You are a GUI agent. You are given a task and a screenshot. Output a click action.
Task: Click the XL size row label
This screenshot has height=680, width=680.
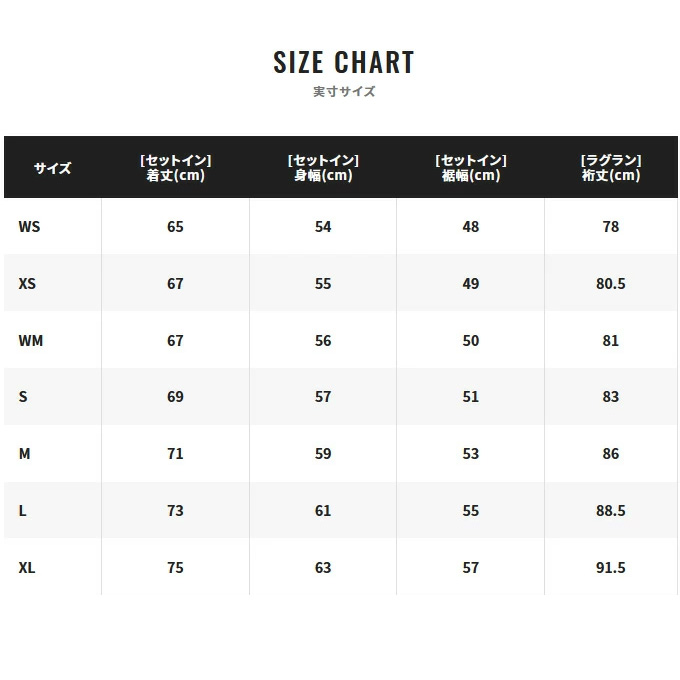tap(27, 568)
